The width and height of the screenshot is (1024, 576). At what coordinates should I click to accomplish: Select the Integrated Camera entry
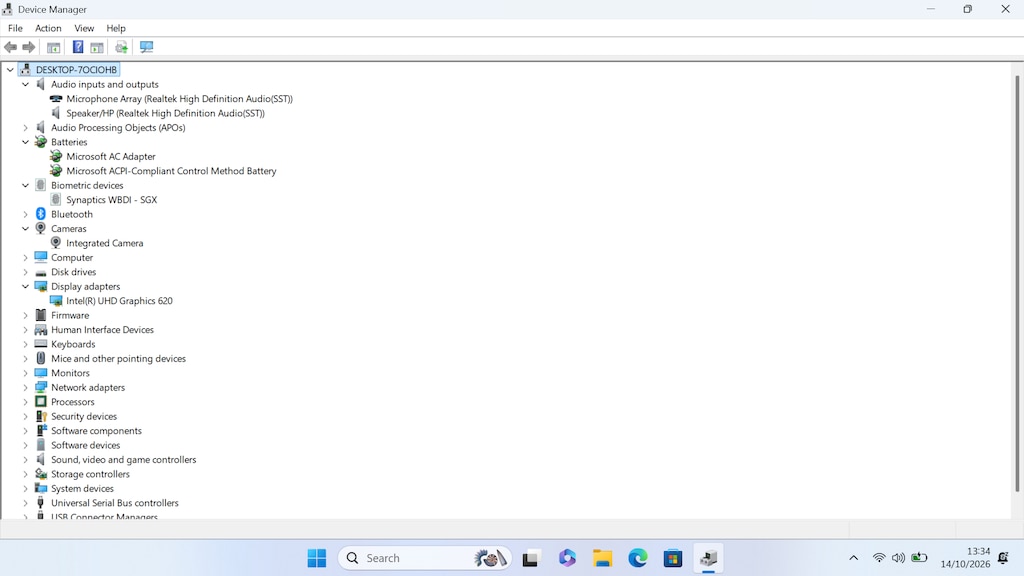tap(104, 243)
